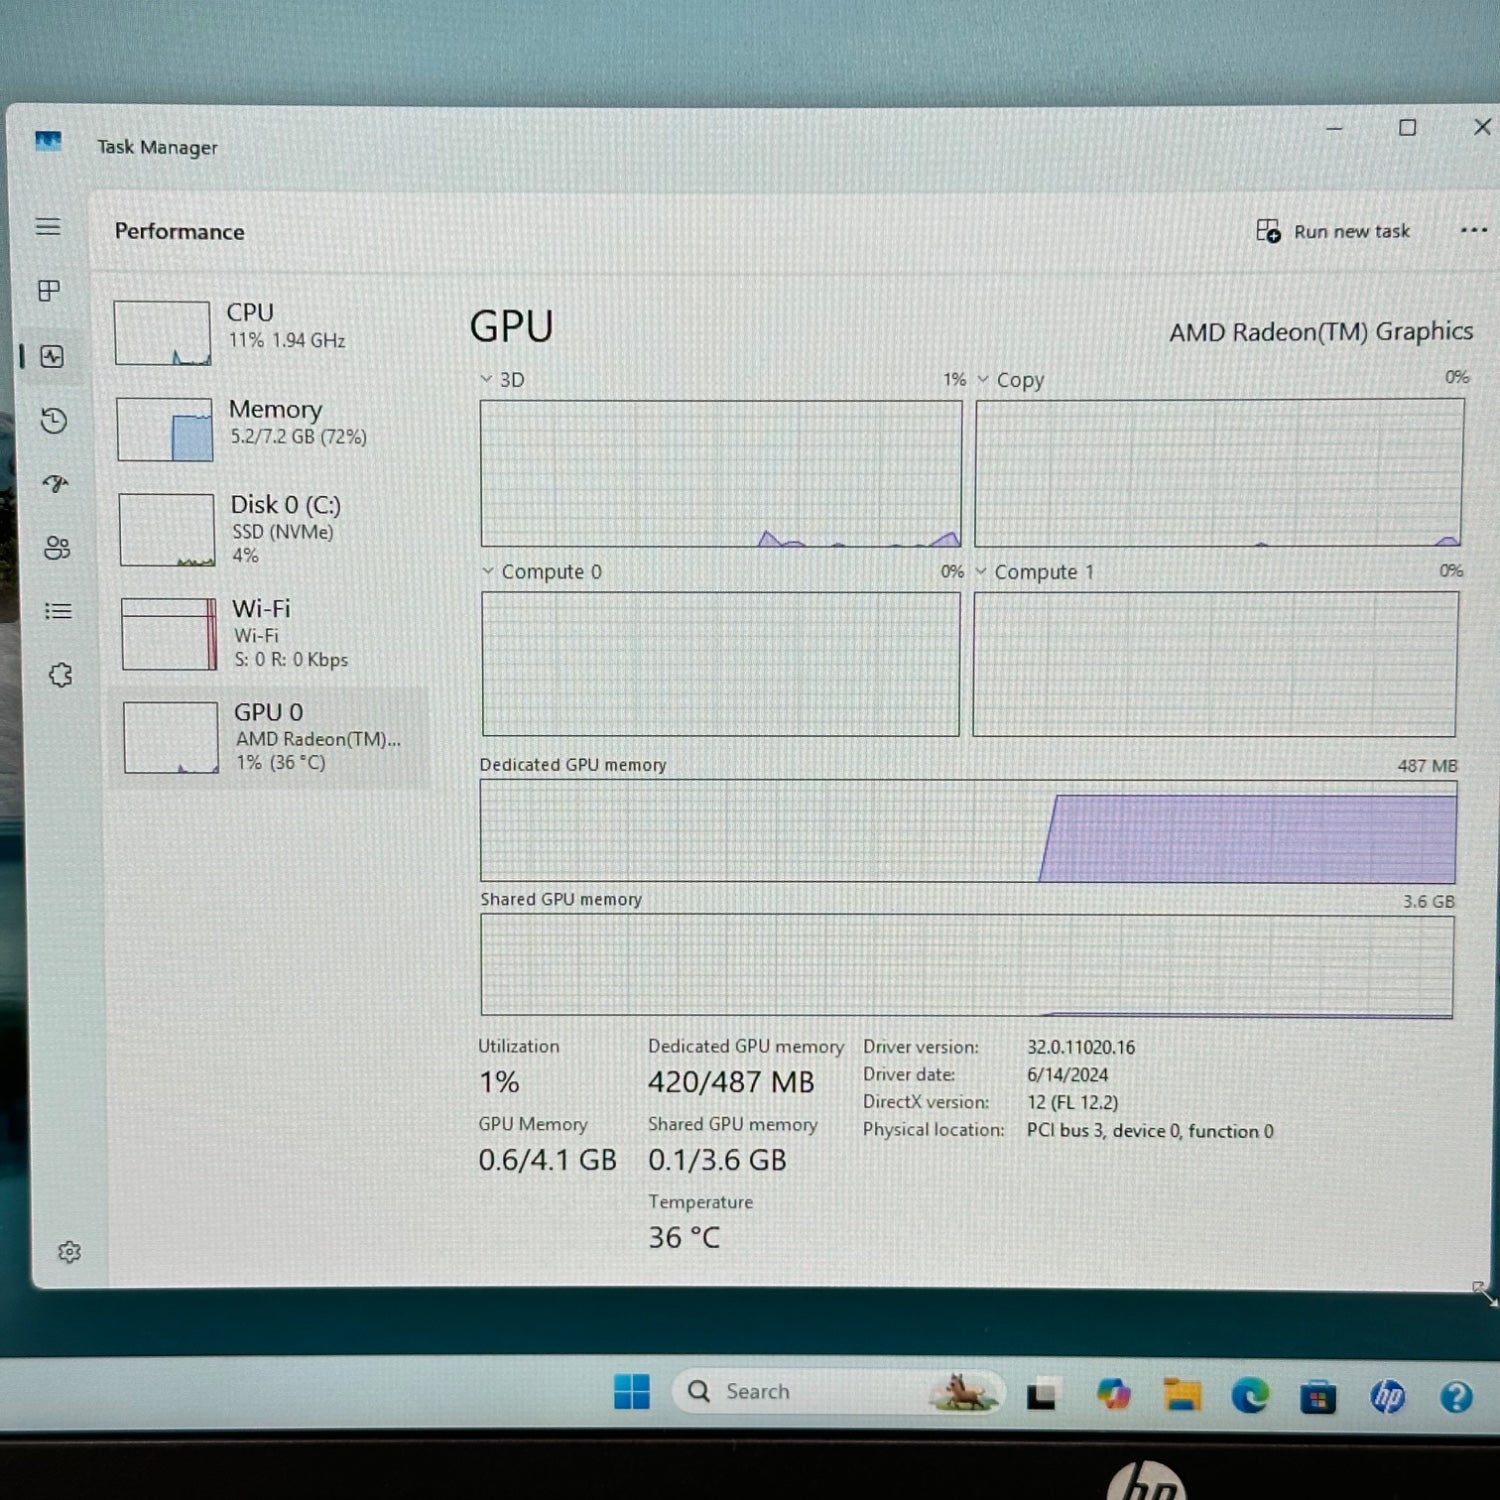Click the 3.6 GB graph maximum label
This screenshot has width=1500, height=1500.
[x=1428, y=901]
